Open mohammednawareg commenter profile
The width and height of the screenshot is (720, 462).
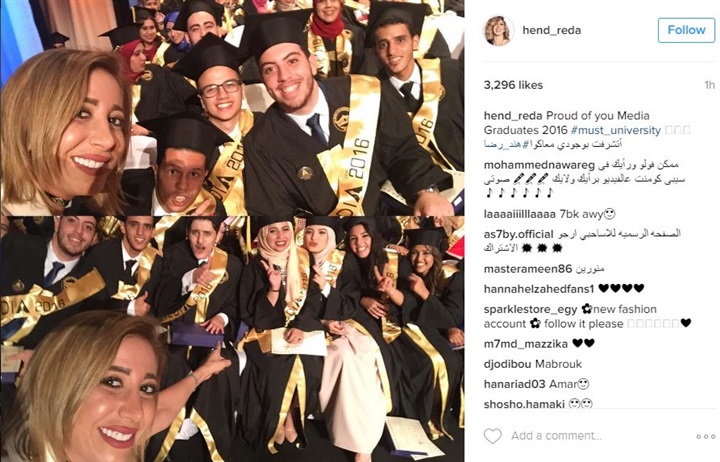coord(539,164)
